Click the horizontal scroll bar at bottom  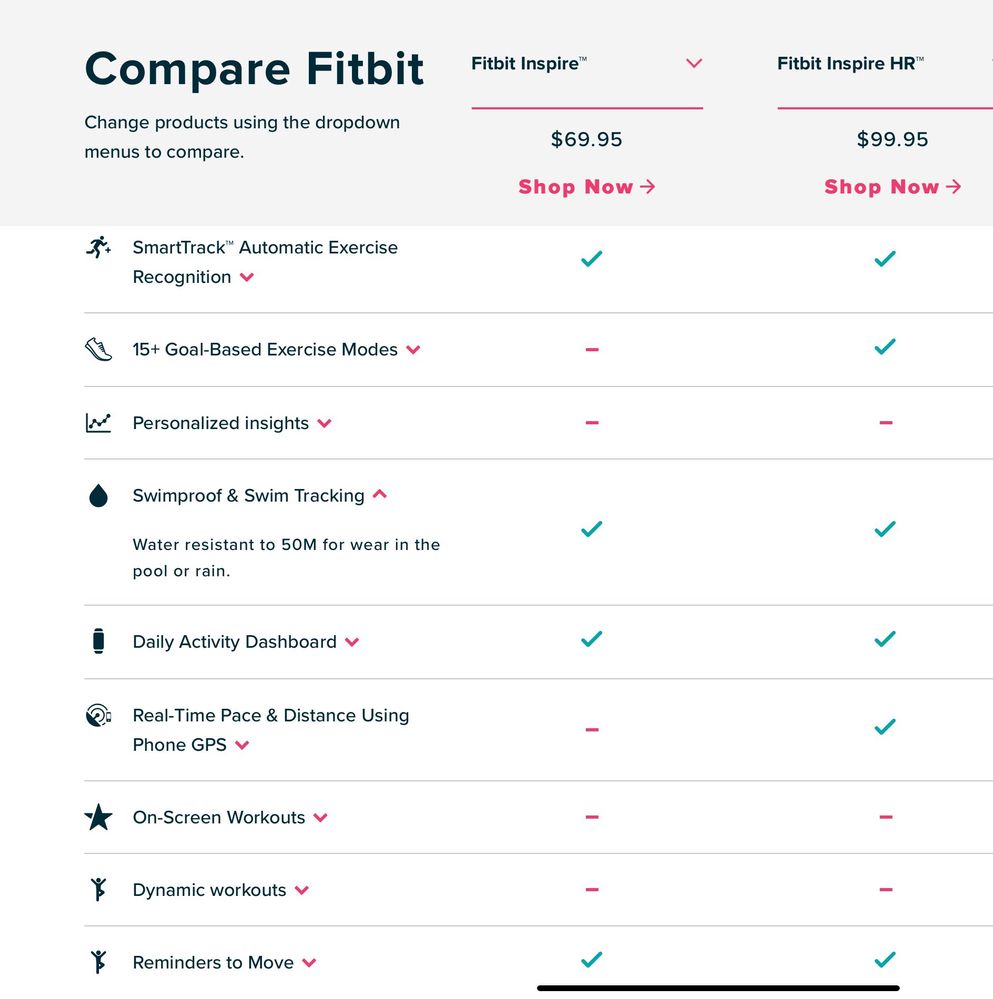pyautogui.click(x=718, y=988)
